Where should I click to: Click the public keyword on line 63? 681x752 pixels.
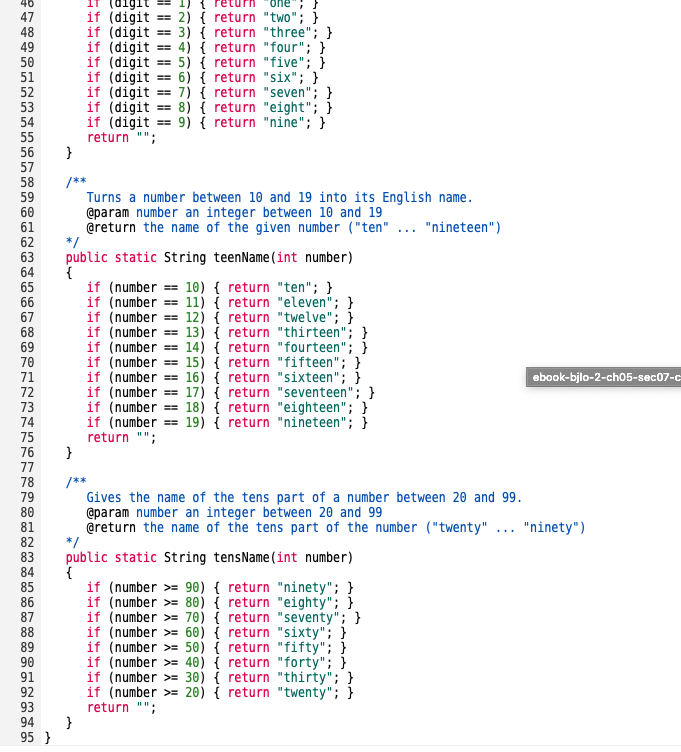click(86, 258)
